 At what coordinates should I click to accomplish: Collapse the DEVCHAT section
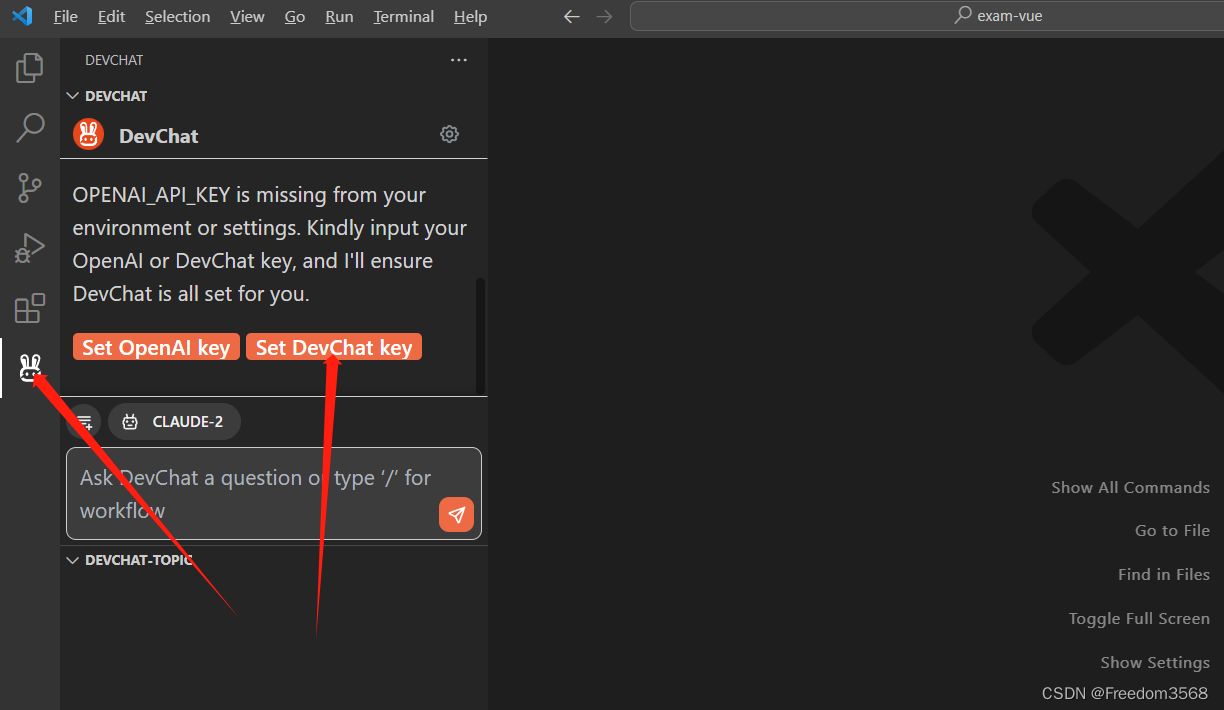coord(106,96)
